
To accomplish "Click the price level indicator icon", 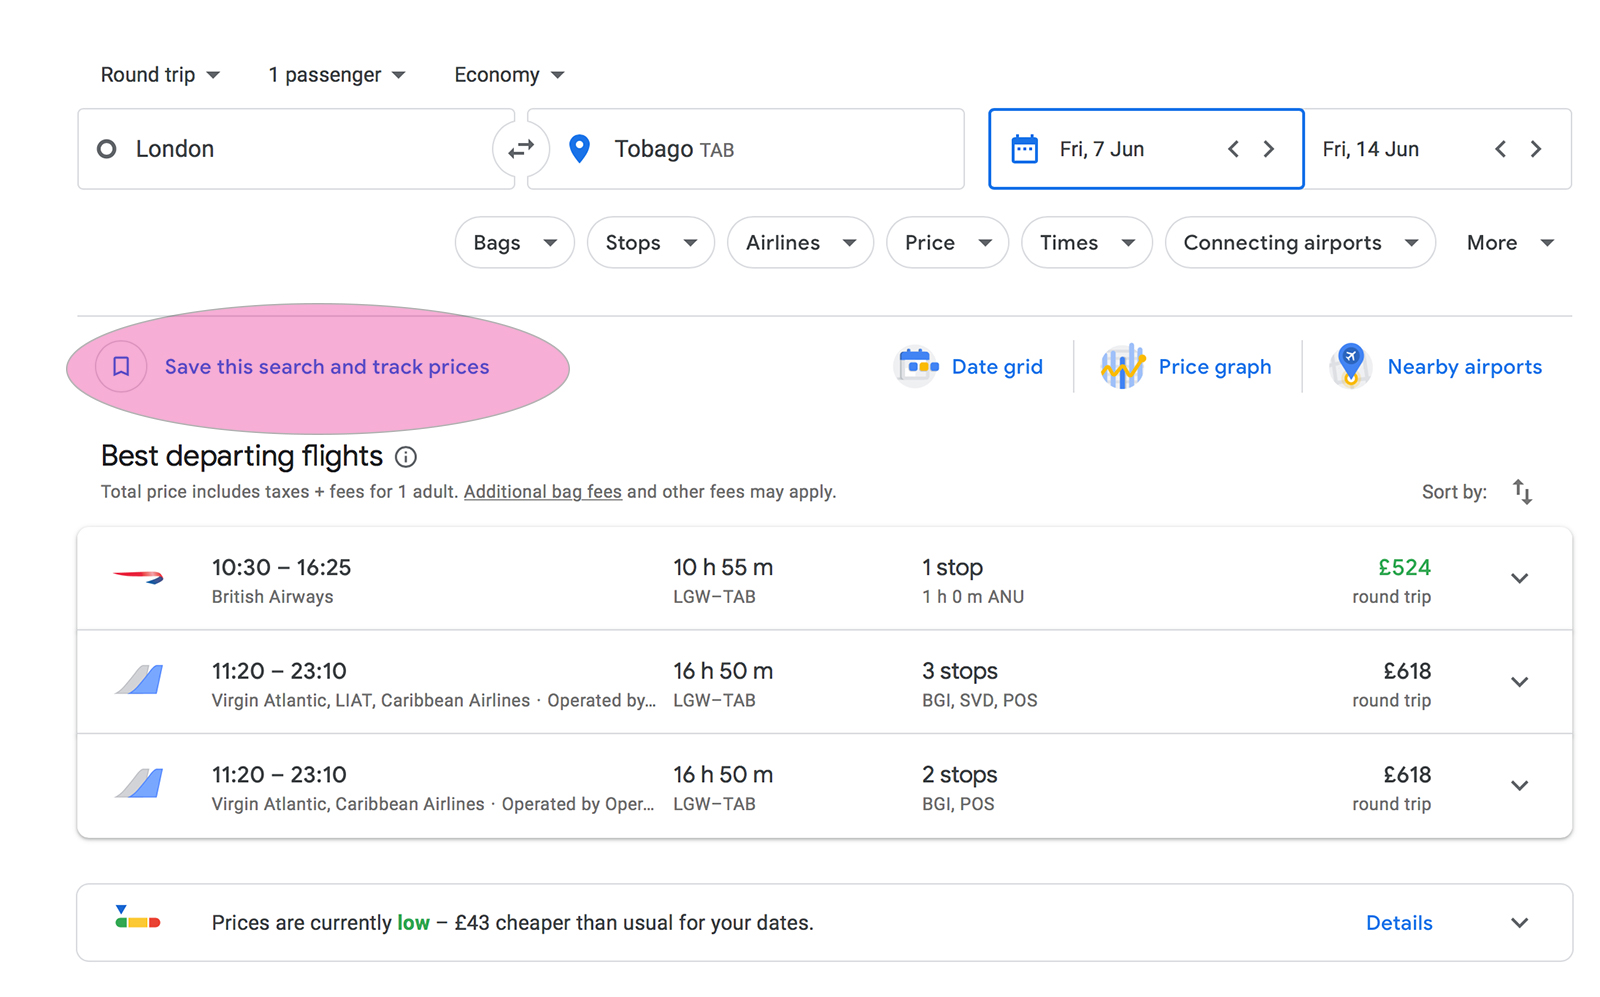I will (x=137, y=918).
